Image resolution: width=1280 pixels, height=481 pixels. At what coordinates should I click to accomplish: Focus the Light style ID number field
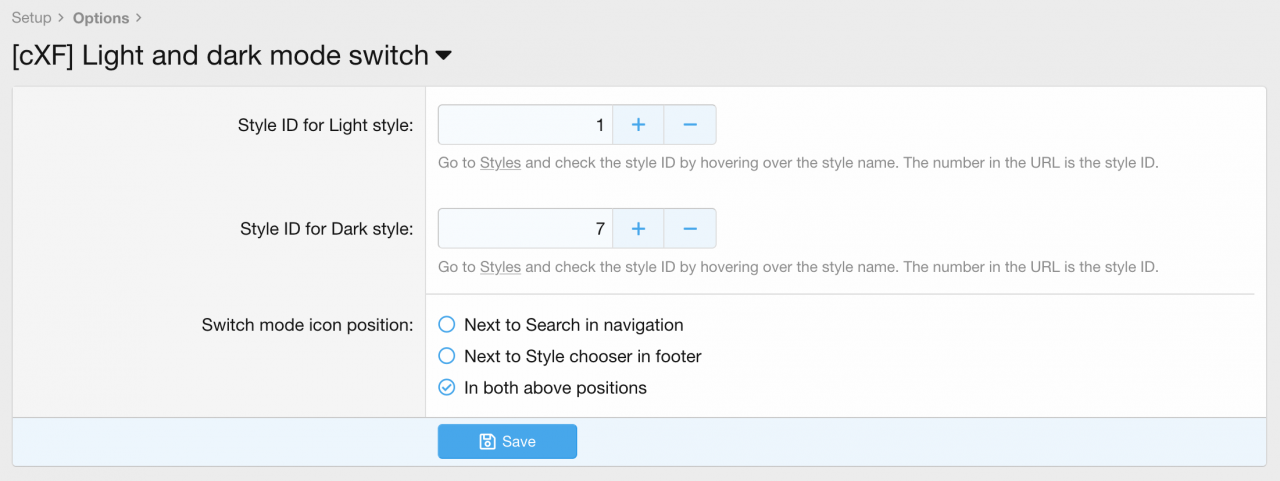point(525,125)
